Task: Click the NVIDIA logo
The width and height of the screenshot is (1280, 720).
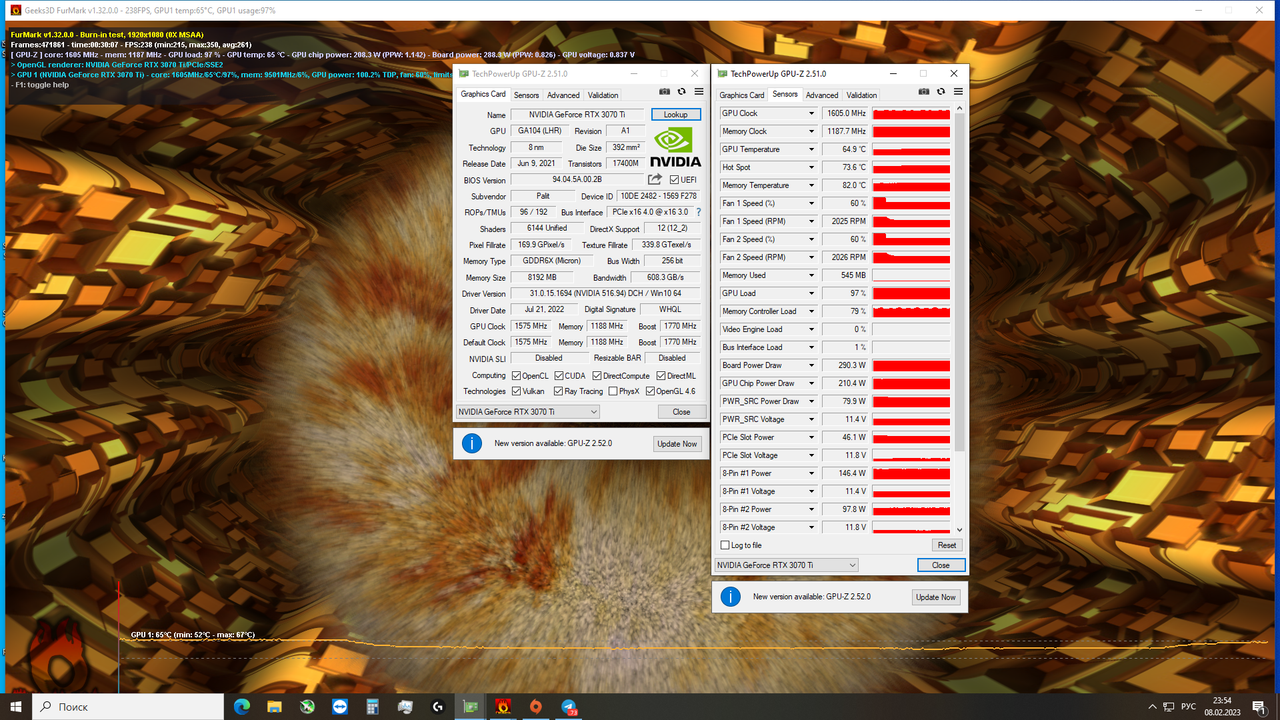Action: [x=676, y=147]
